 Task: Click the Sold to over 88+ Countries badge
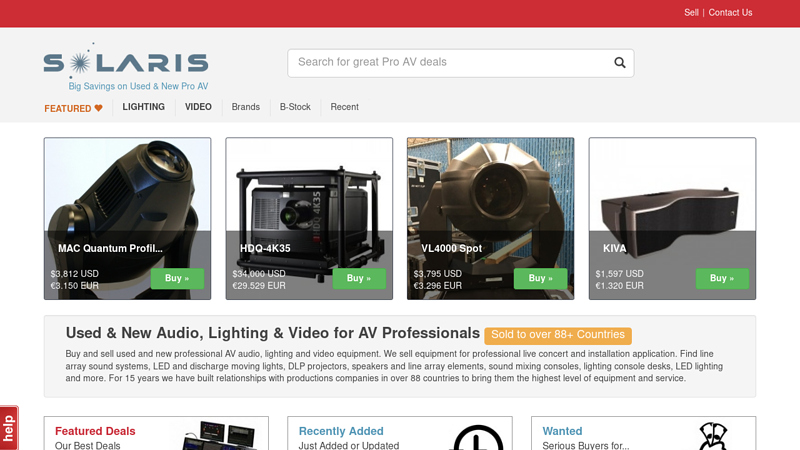558,335
